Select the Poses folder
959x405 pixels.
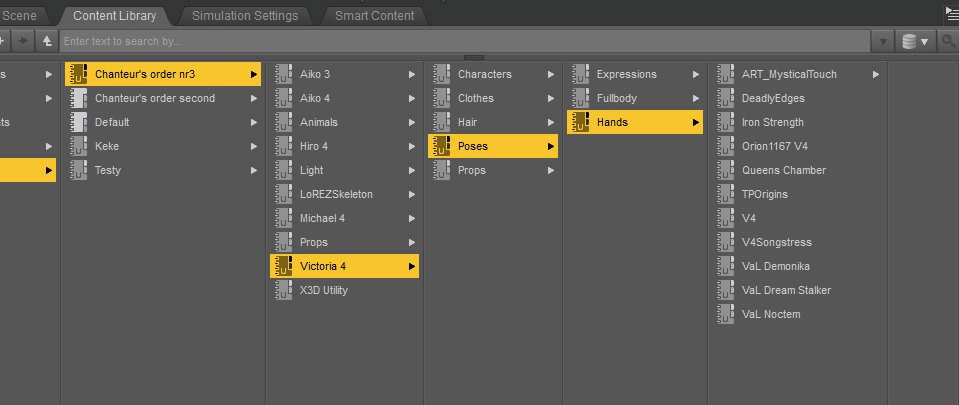(x=493, y=146)
